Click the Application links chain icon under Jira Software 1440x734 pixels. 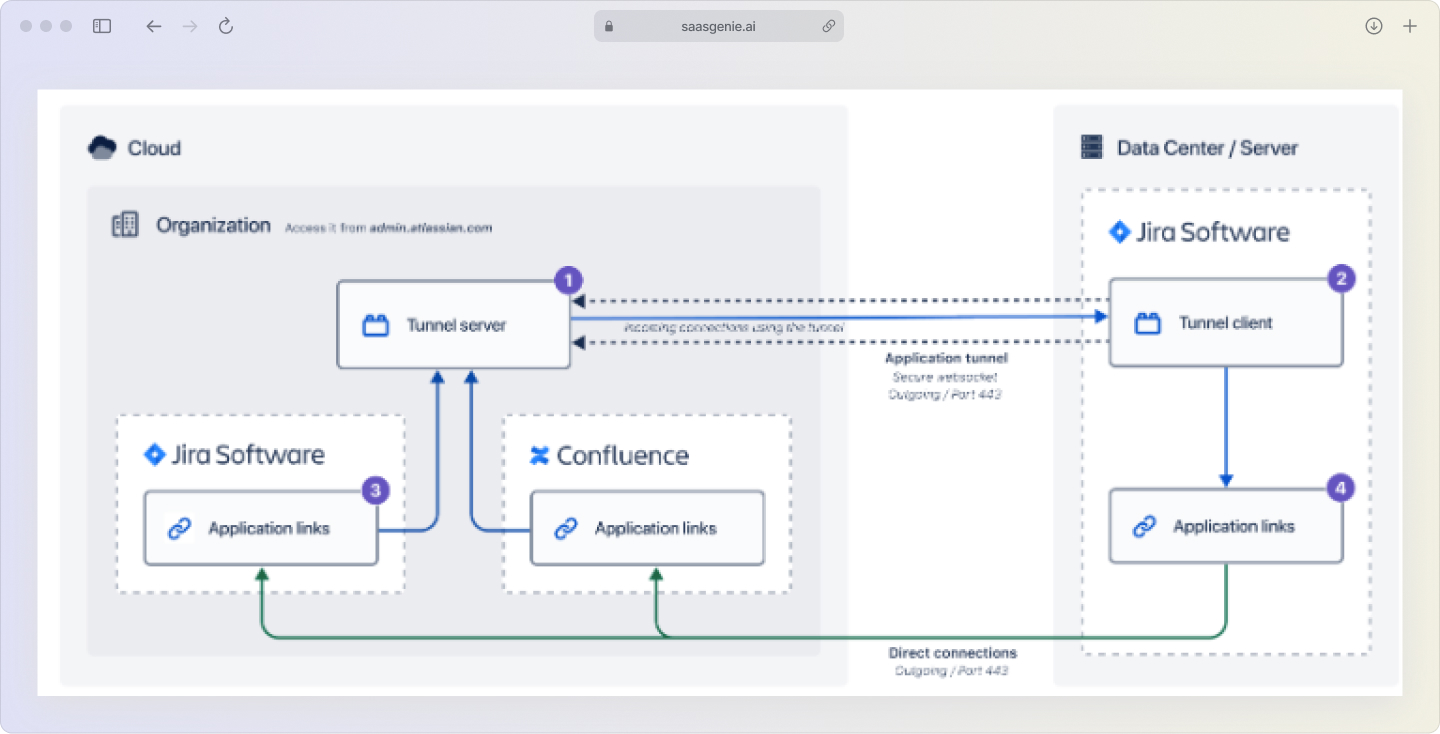[x=181, y=527]
